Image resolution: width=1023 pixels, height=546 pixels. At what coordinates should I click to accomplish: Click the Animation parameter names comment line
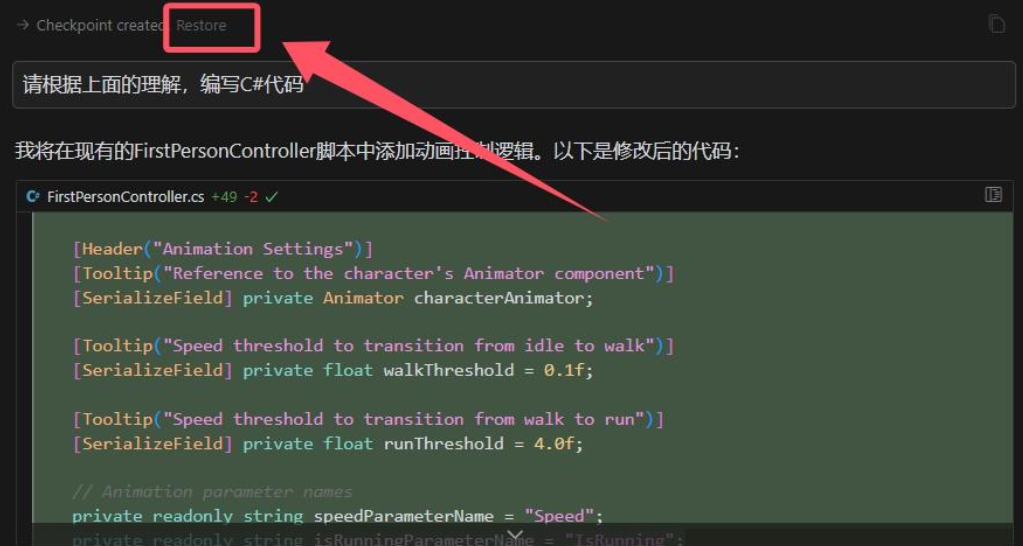click(212, 492)
